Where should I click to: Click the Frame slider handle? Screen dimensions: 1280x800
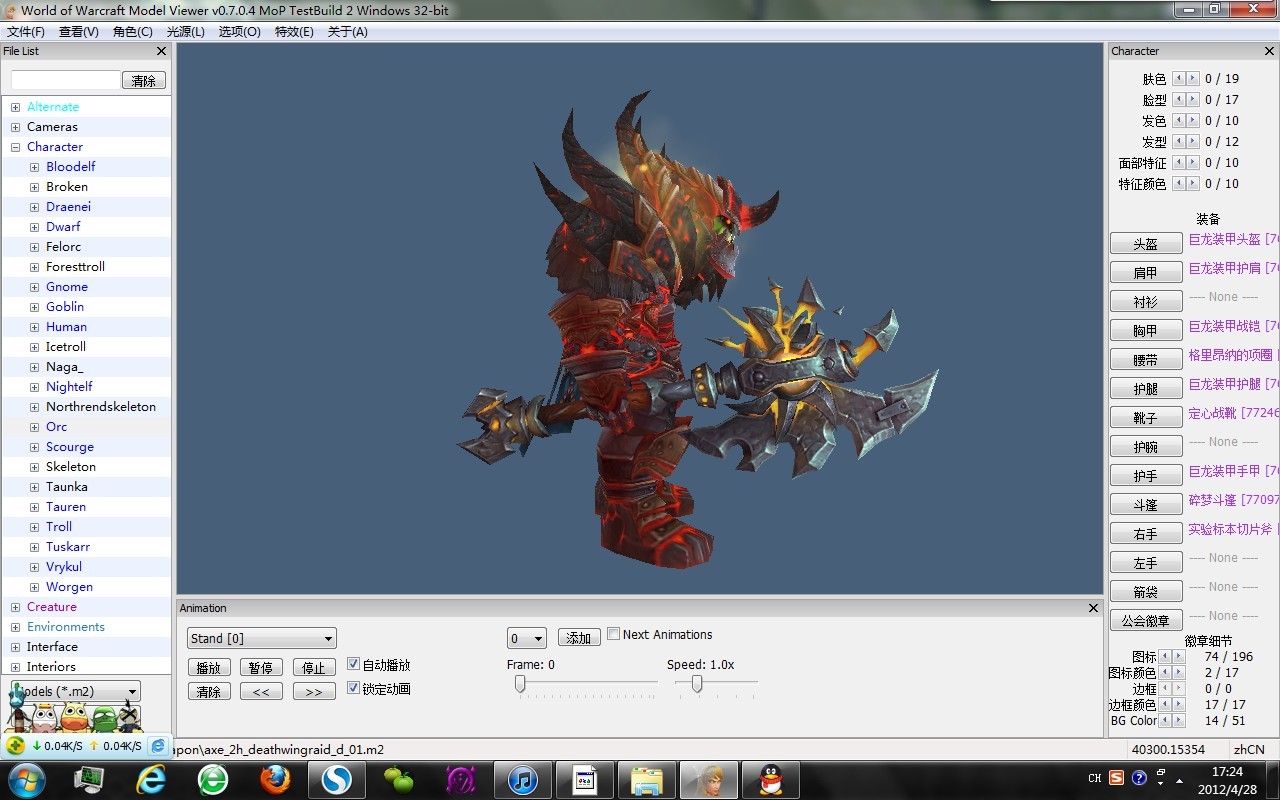click(520, 683)
